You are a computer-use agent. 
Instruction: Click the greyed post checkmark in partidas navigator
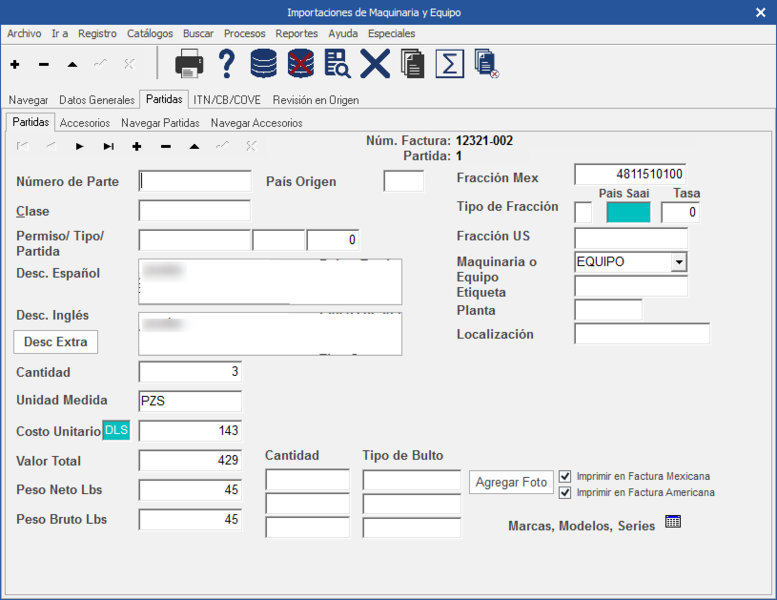[x=222, y=146]
